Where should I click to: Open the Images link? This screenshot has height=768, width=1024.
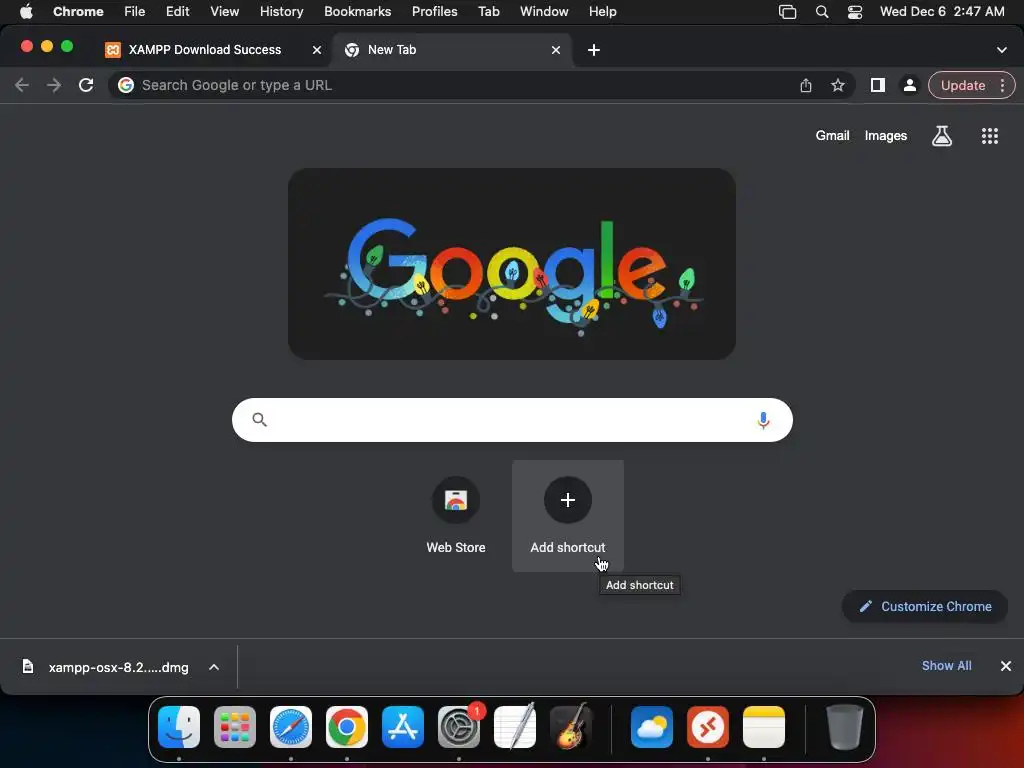(x=886, y=136)
